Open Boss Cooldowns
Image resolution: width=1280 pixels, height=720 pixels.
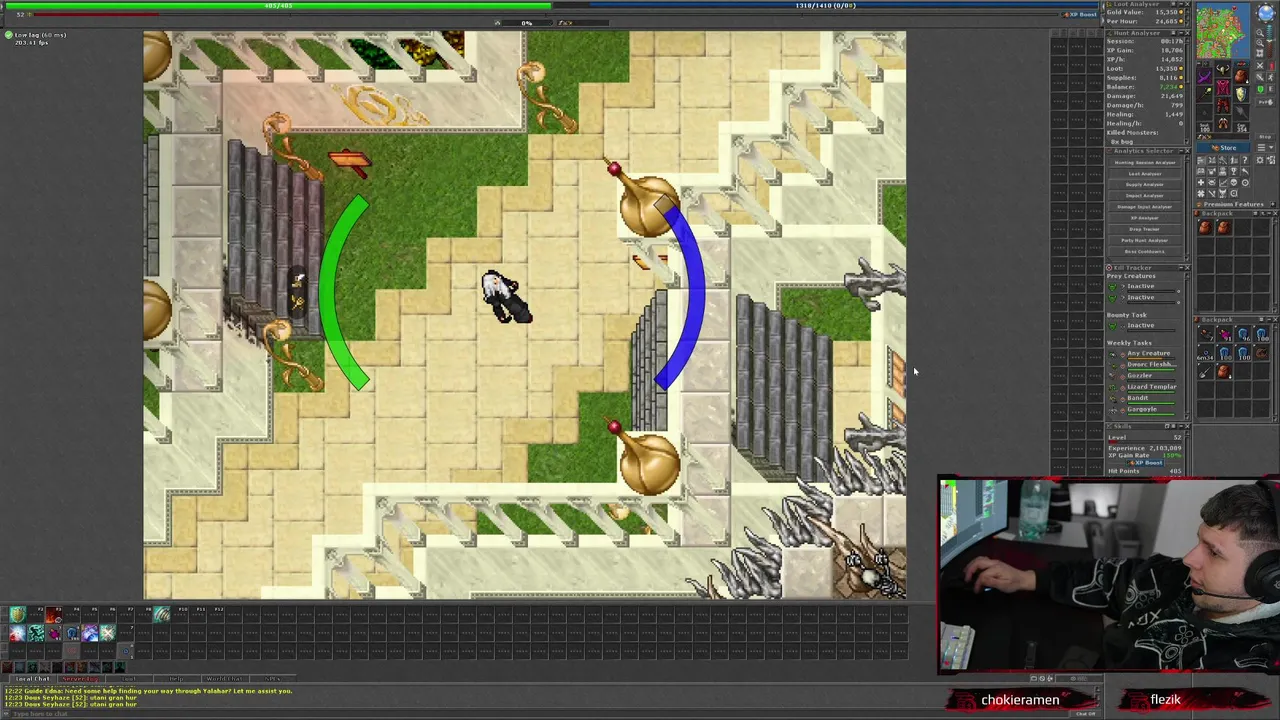pyautogui.click(x=1145, y=251)
